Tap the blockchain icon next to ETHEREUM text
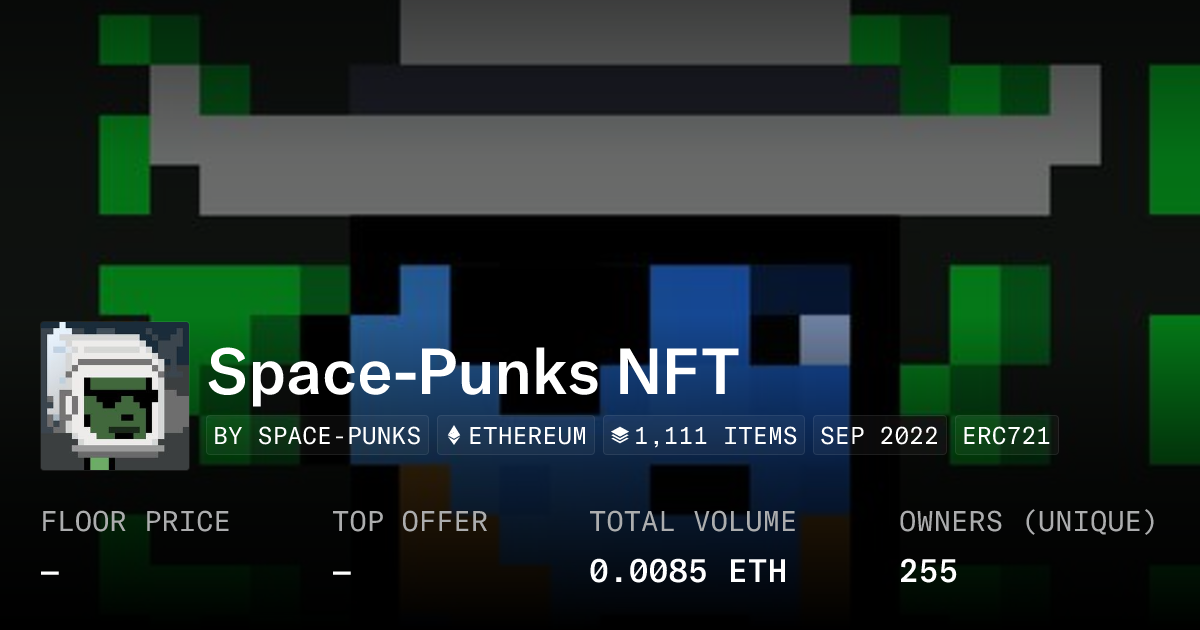The width and height of the screenshot is (1200, 630). (455, 435)
